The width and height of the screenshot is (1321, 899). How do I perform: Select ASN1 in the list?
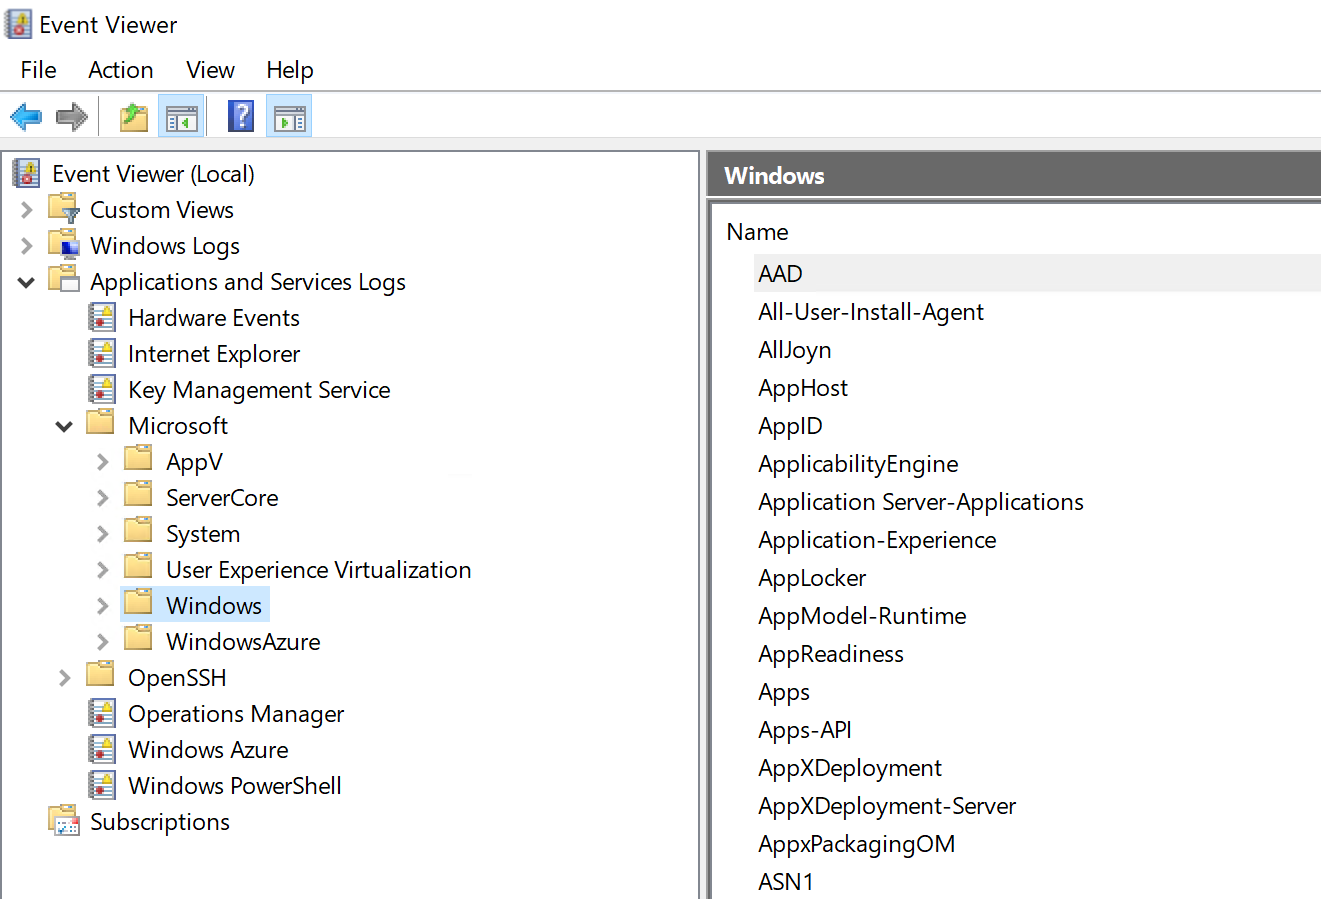point(786,882)
